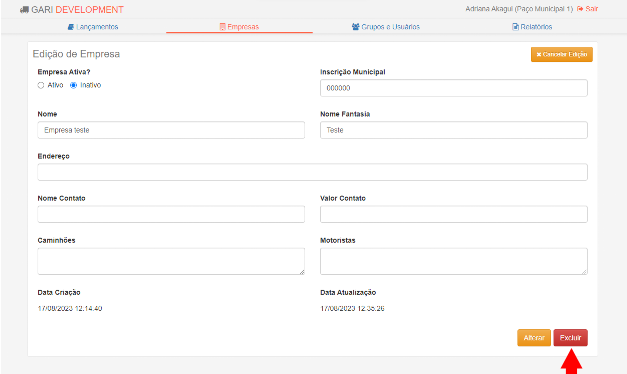Click the Lançamentos tab icon
Image resolution: width=627 pixels, height=374 pixels.
(71, 27)
